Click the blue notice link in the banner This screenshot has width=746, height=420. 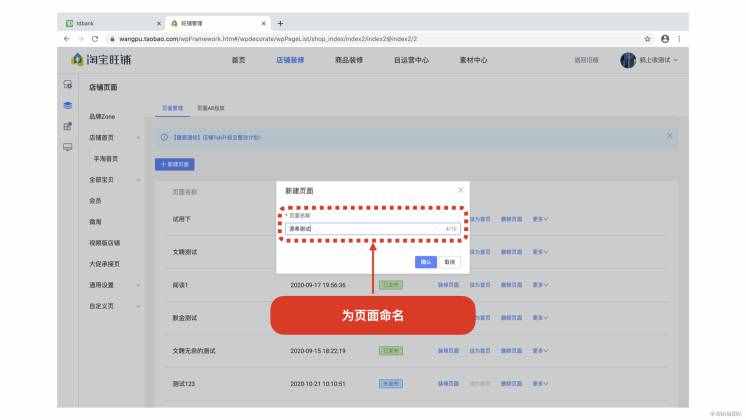[x=217, y=137]
